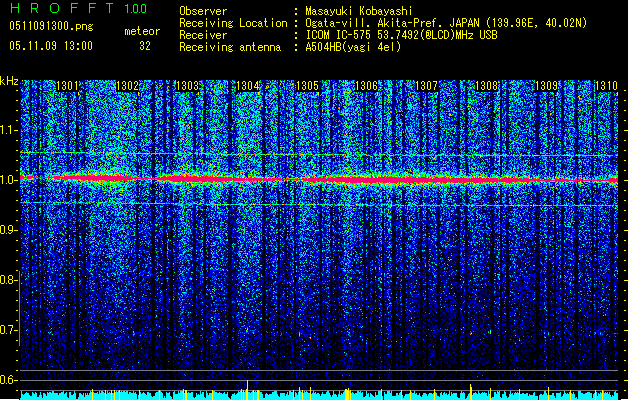Click the 1.0 frequency axis label
629x400 pixels.
[8, 180]
